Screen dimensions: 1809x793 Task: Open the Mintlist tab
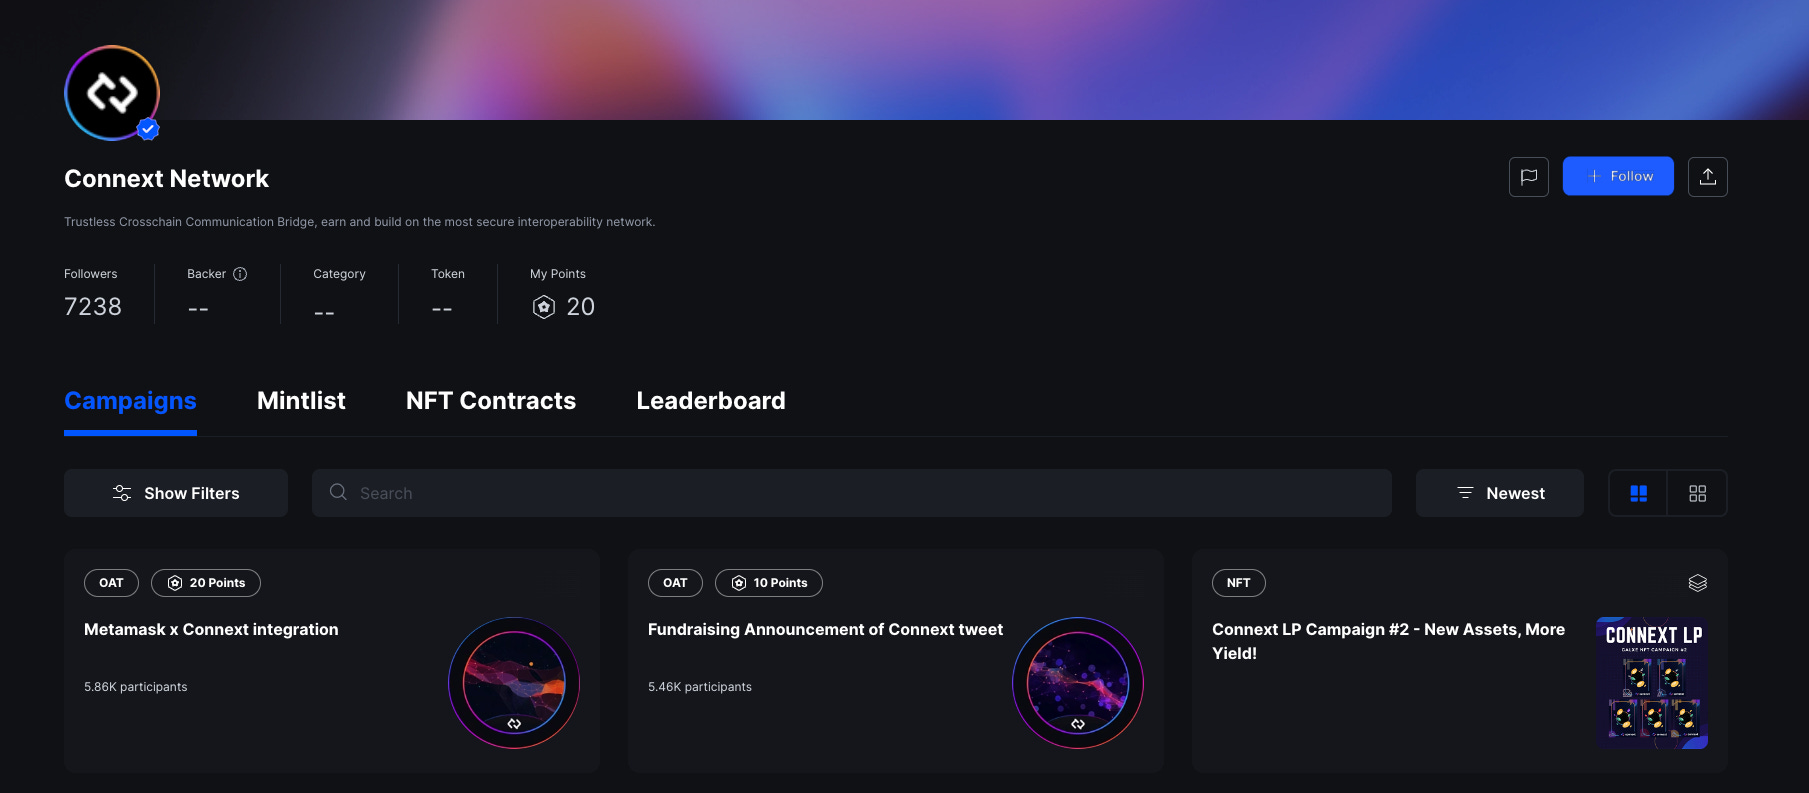301,401
